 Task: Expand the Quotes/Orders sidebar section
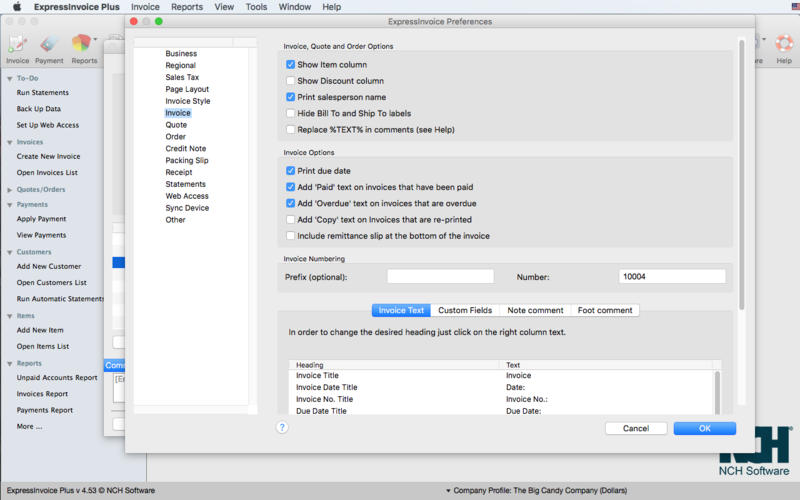point(10,189)
